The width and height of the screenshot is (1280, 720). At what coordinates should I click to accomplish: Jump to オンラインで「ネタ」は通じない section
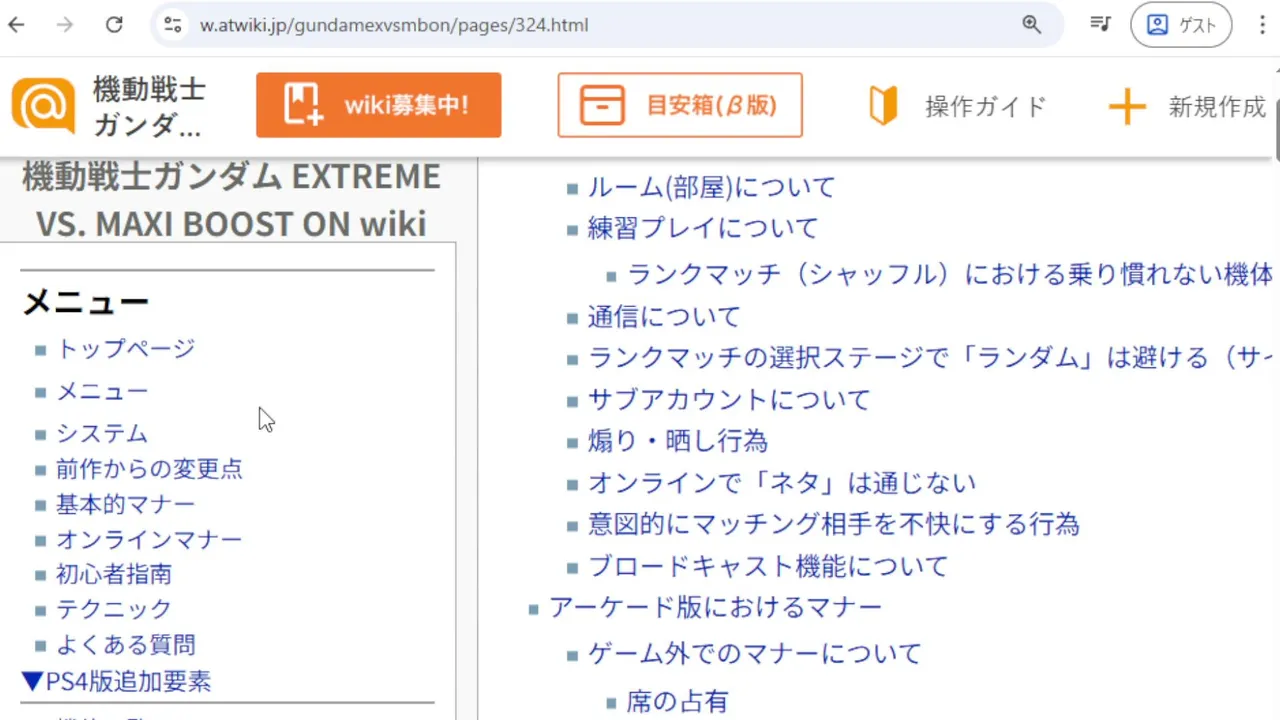782,483
